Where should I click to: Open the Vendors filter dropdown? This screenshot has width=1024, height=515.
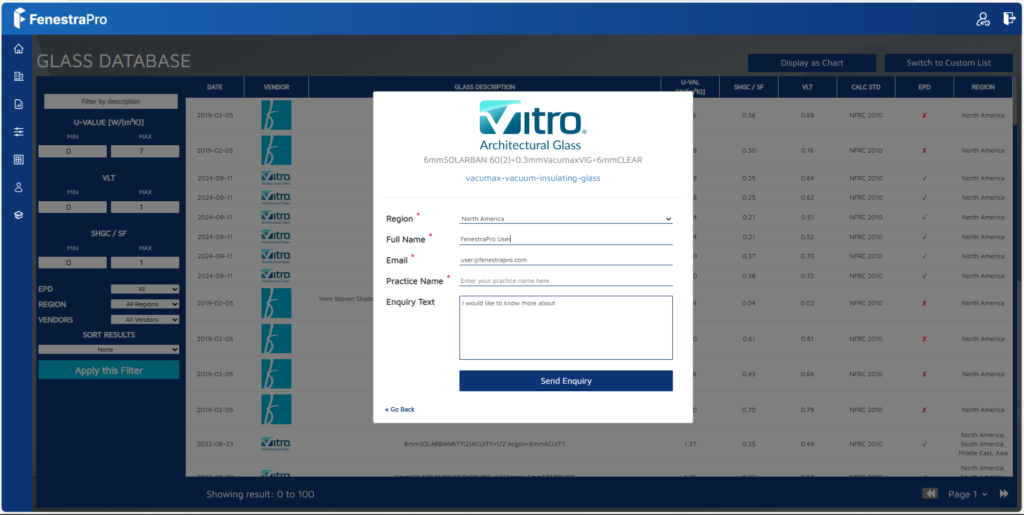coord(144,320)
